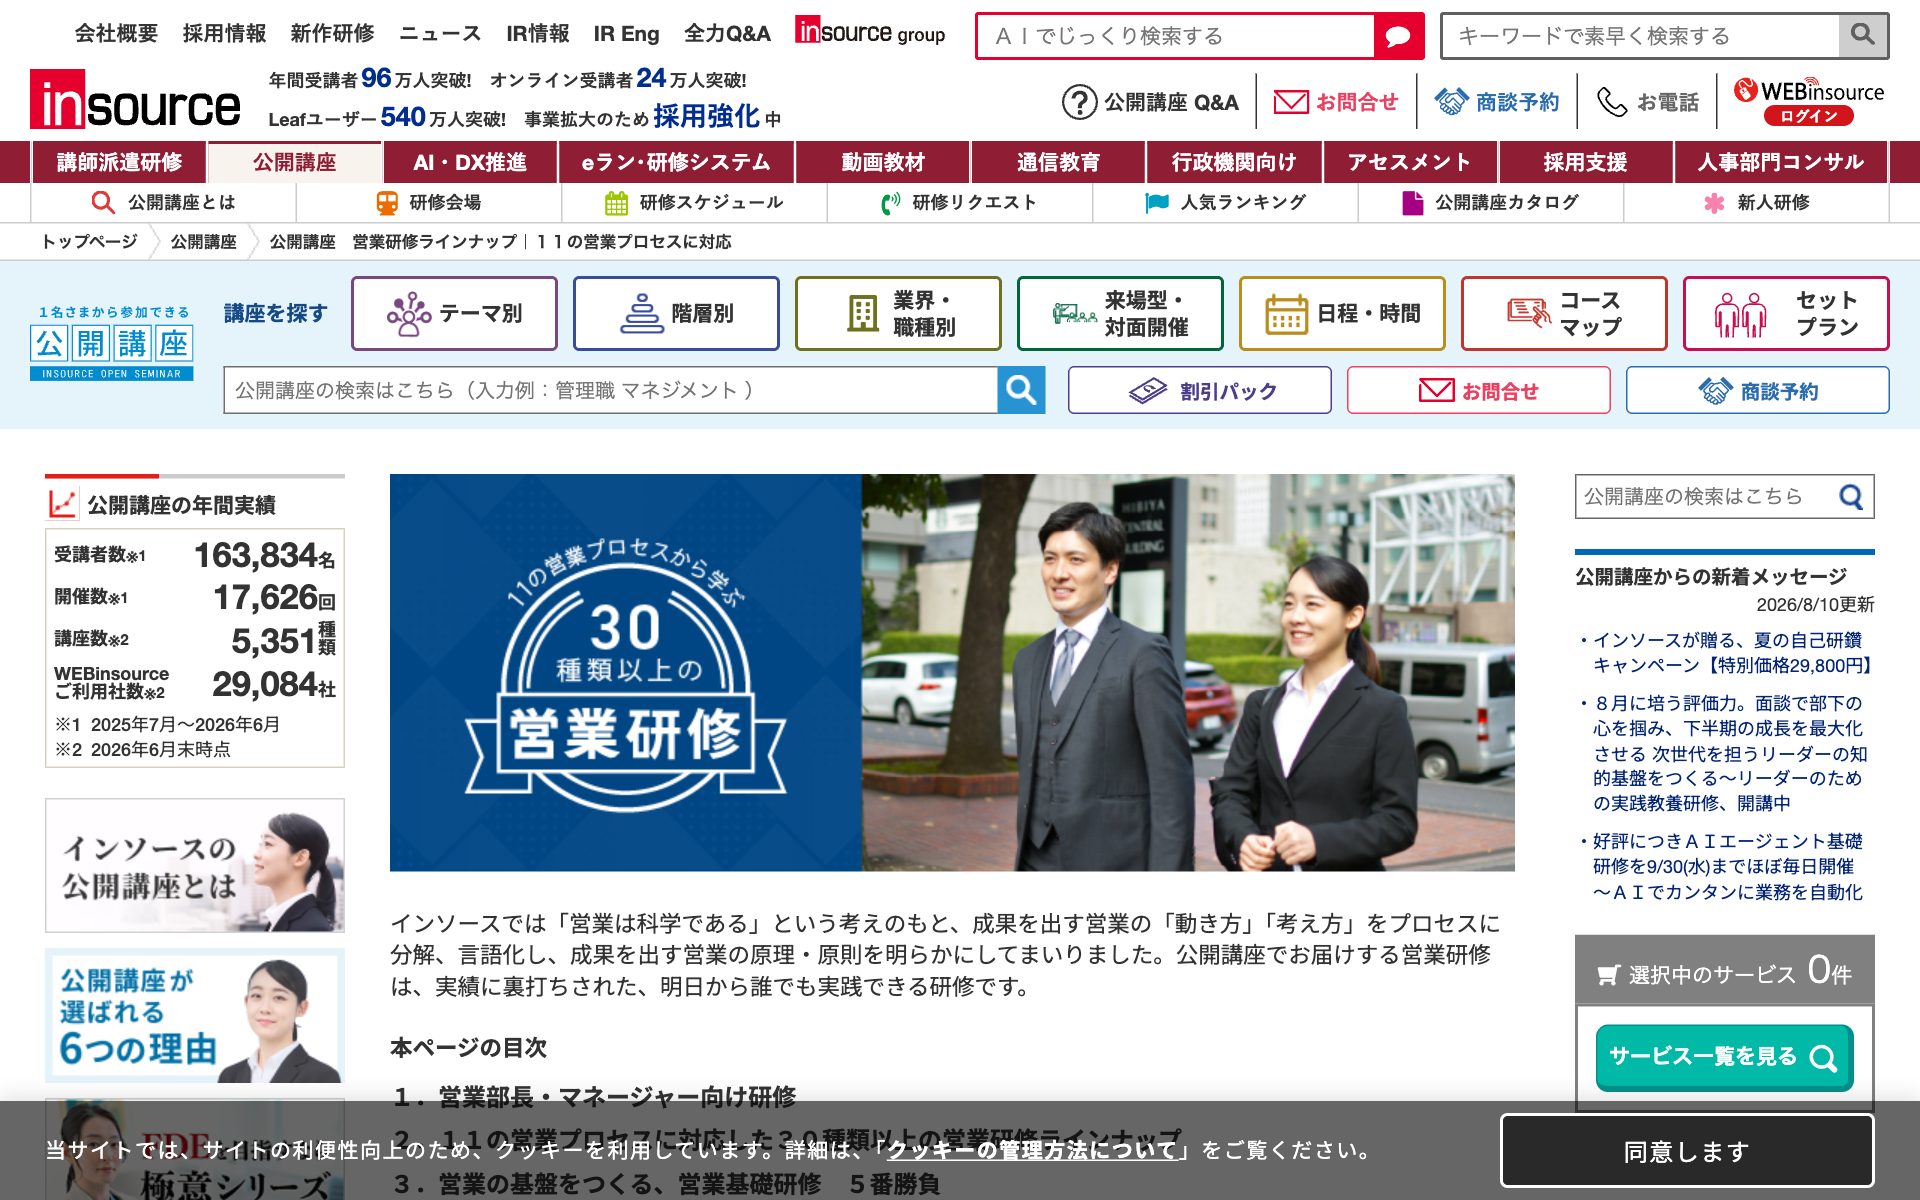Open the WEBinsource login button
Screen dimensions: 1920x1200
[1808, 116]
